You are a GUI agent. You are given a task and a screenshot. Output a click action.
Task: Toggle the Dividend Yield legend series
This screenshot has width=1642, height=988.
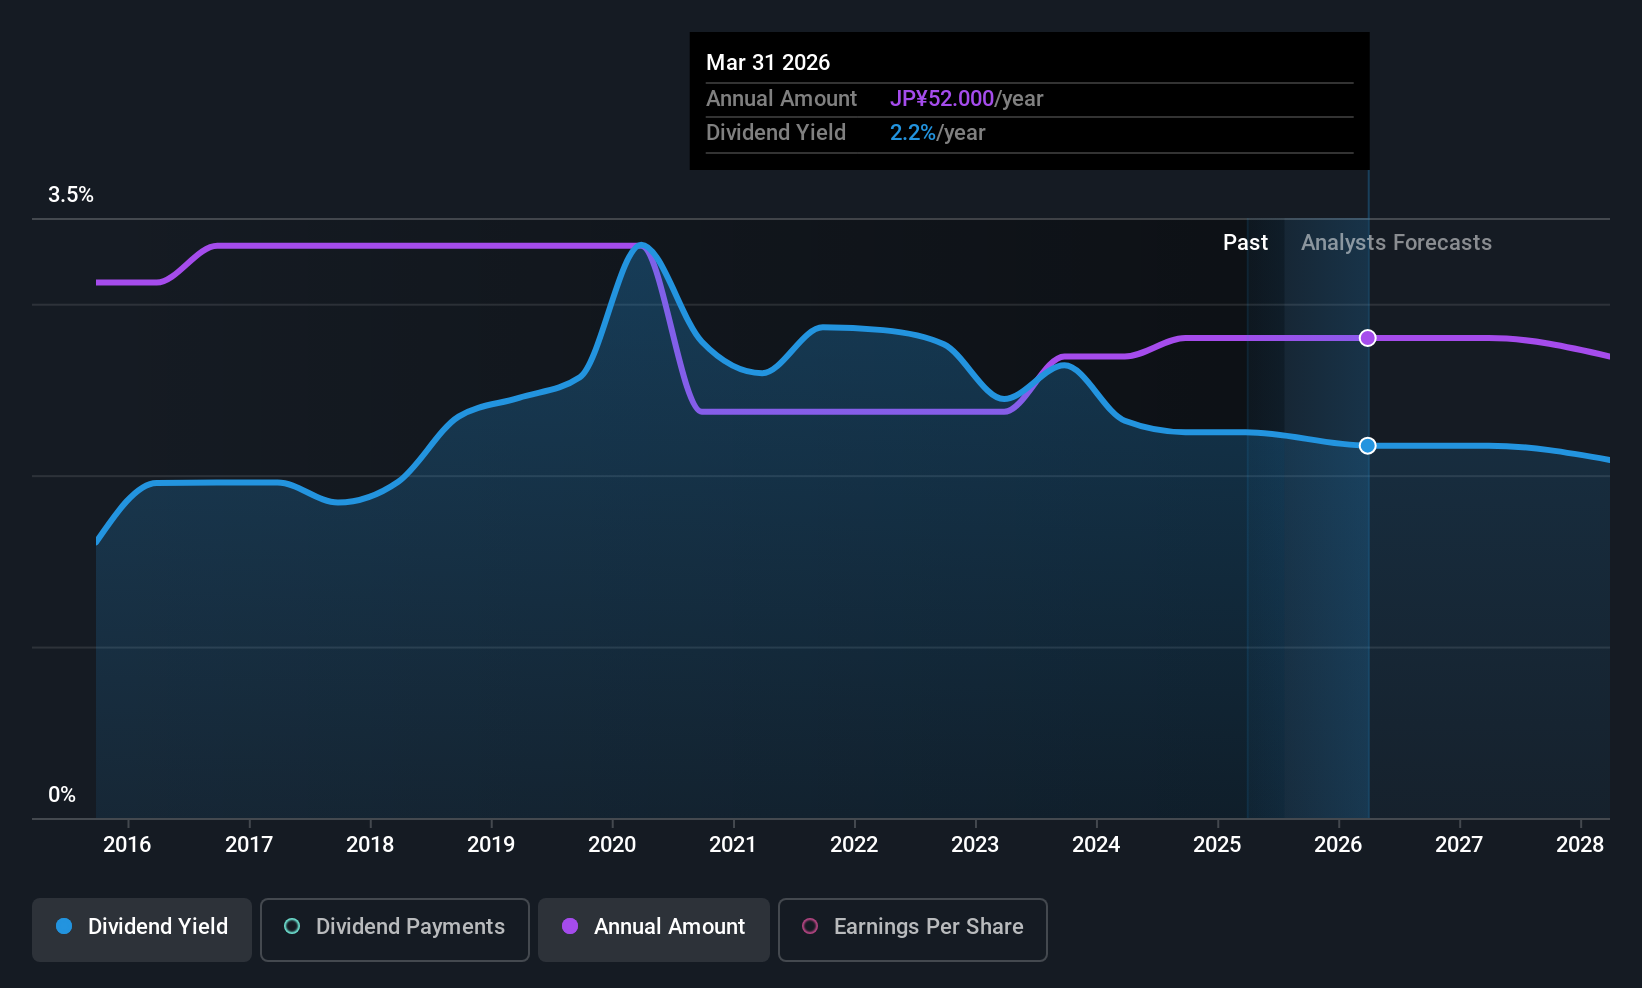[142, 930]
